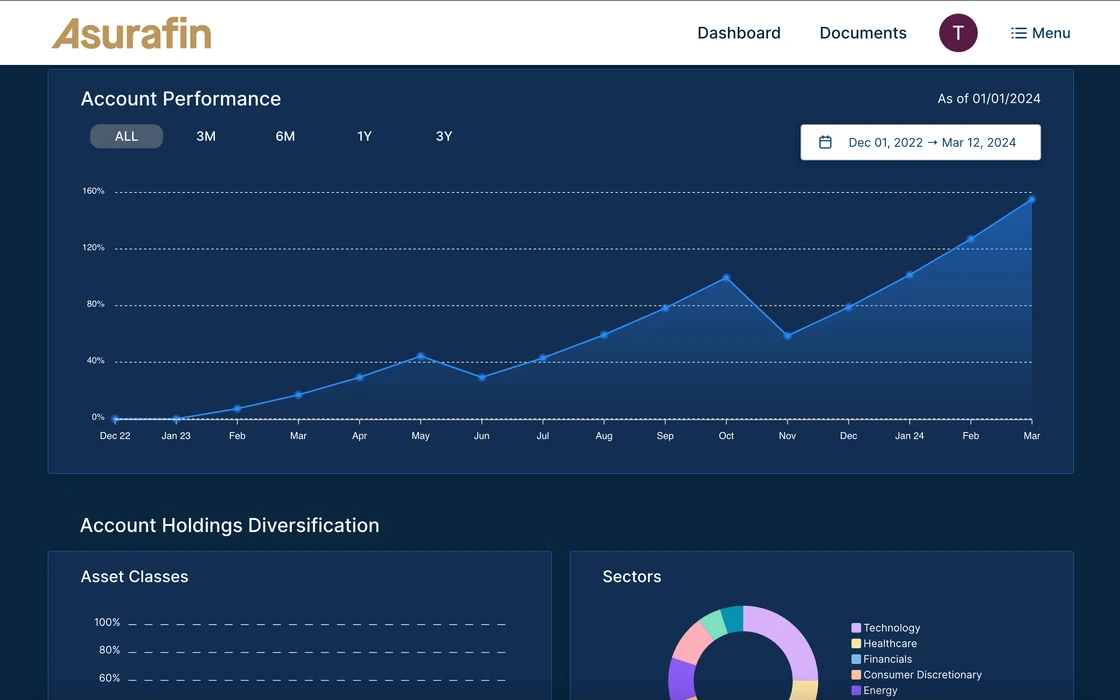Click the Mar 2024 final data point
This screenshot has width=1120, height=700.
[x=1031, y=200]
